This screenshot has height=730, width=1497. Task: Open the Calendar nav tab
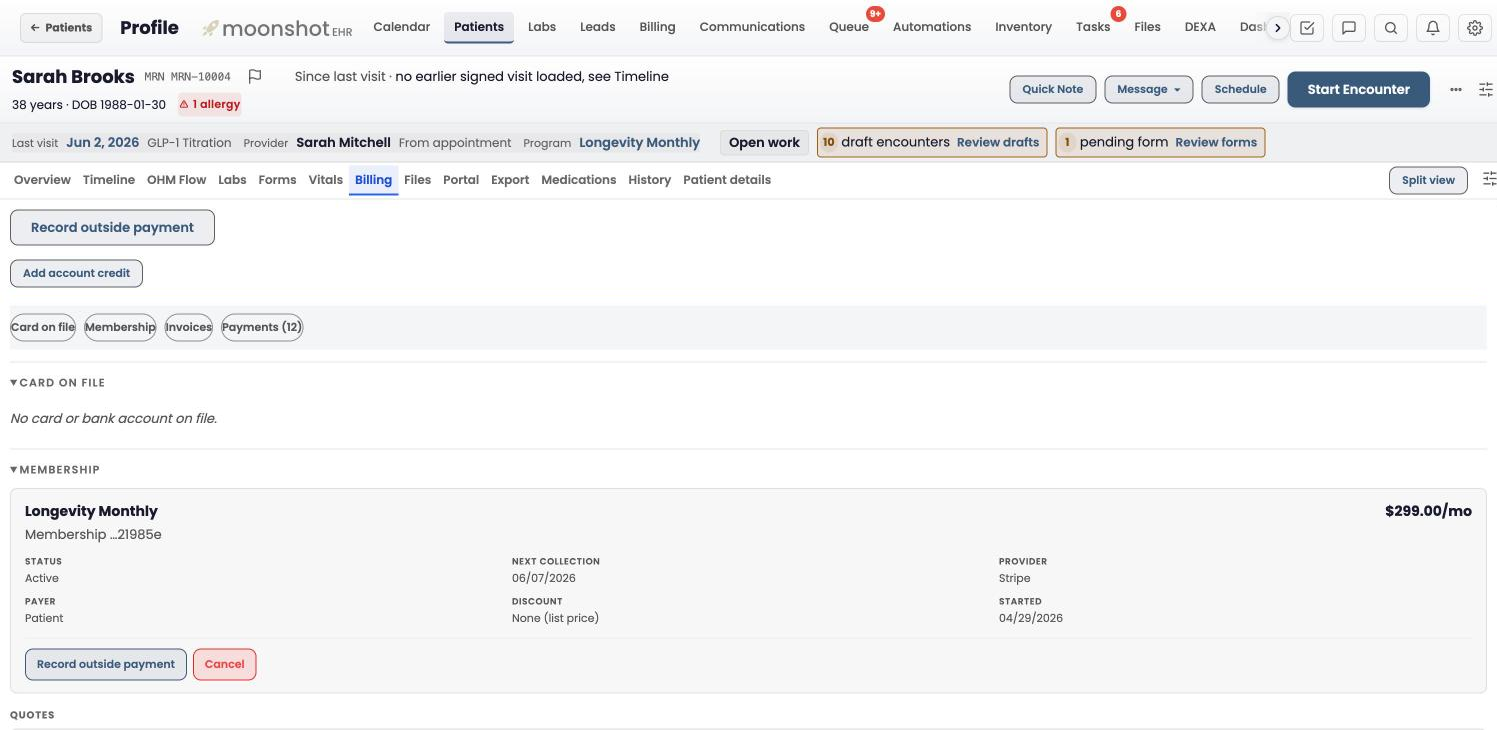(401, 27)
